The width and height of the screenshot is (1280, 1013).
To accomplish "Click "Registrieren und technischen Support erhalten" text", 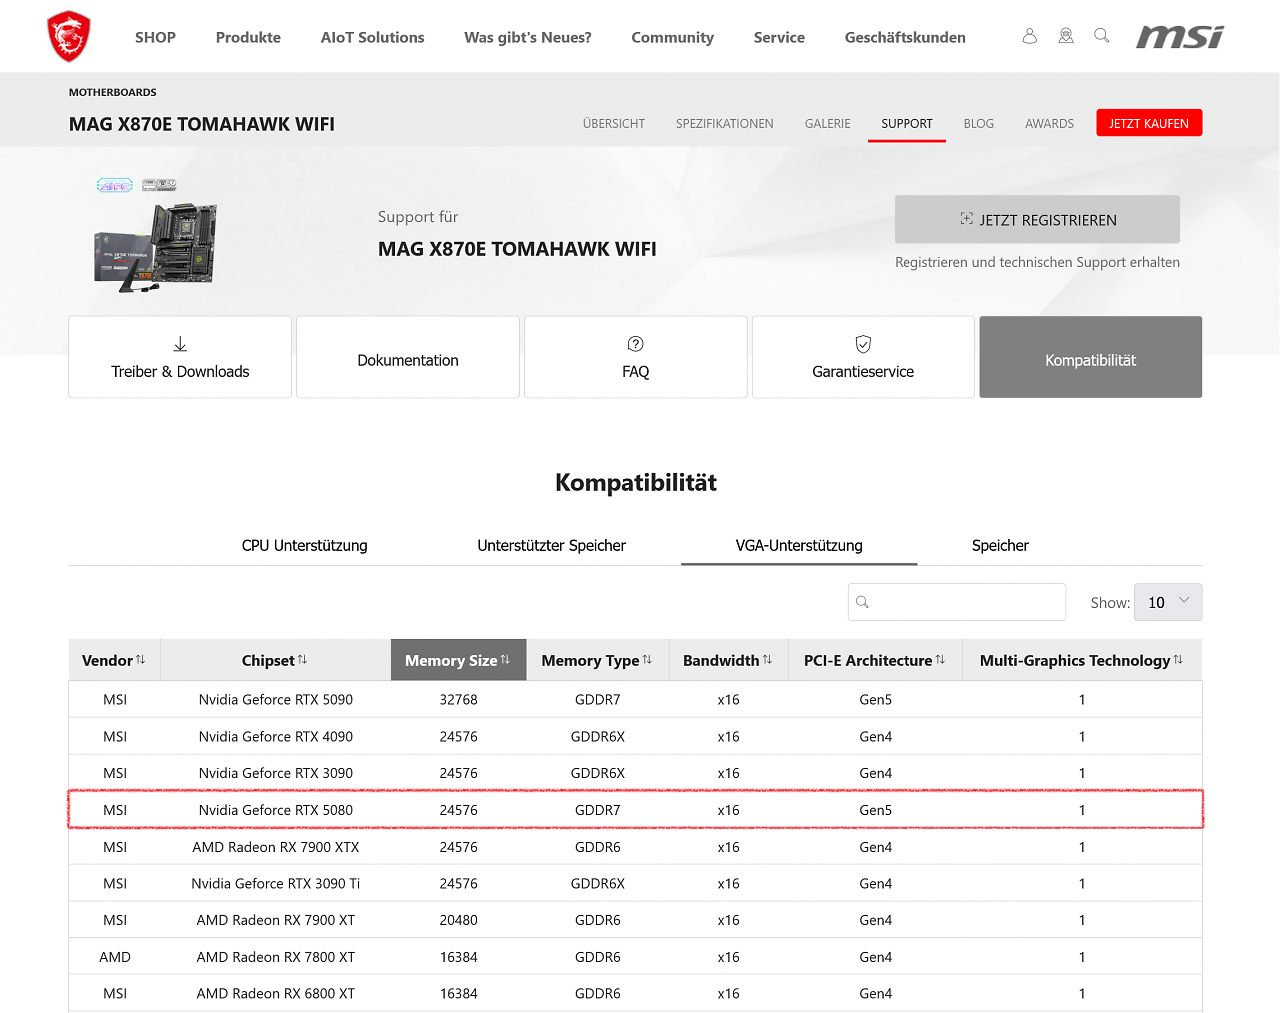I will [1037, 262].
